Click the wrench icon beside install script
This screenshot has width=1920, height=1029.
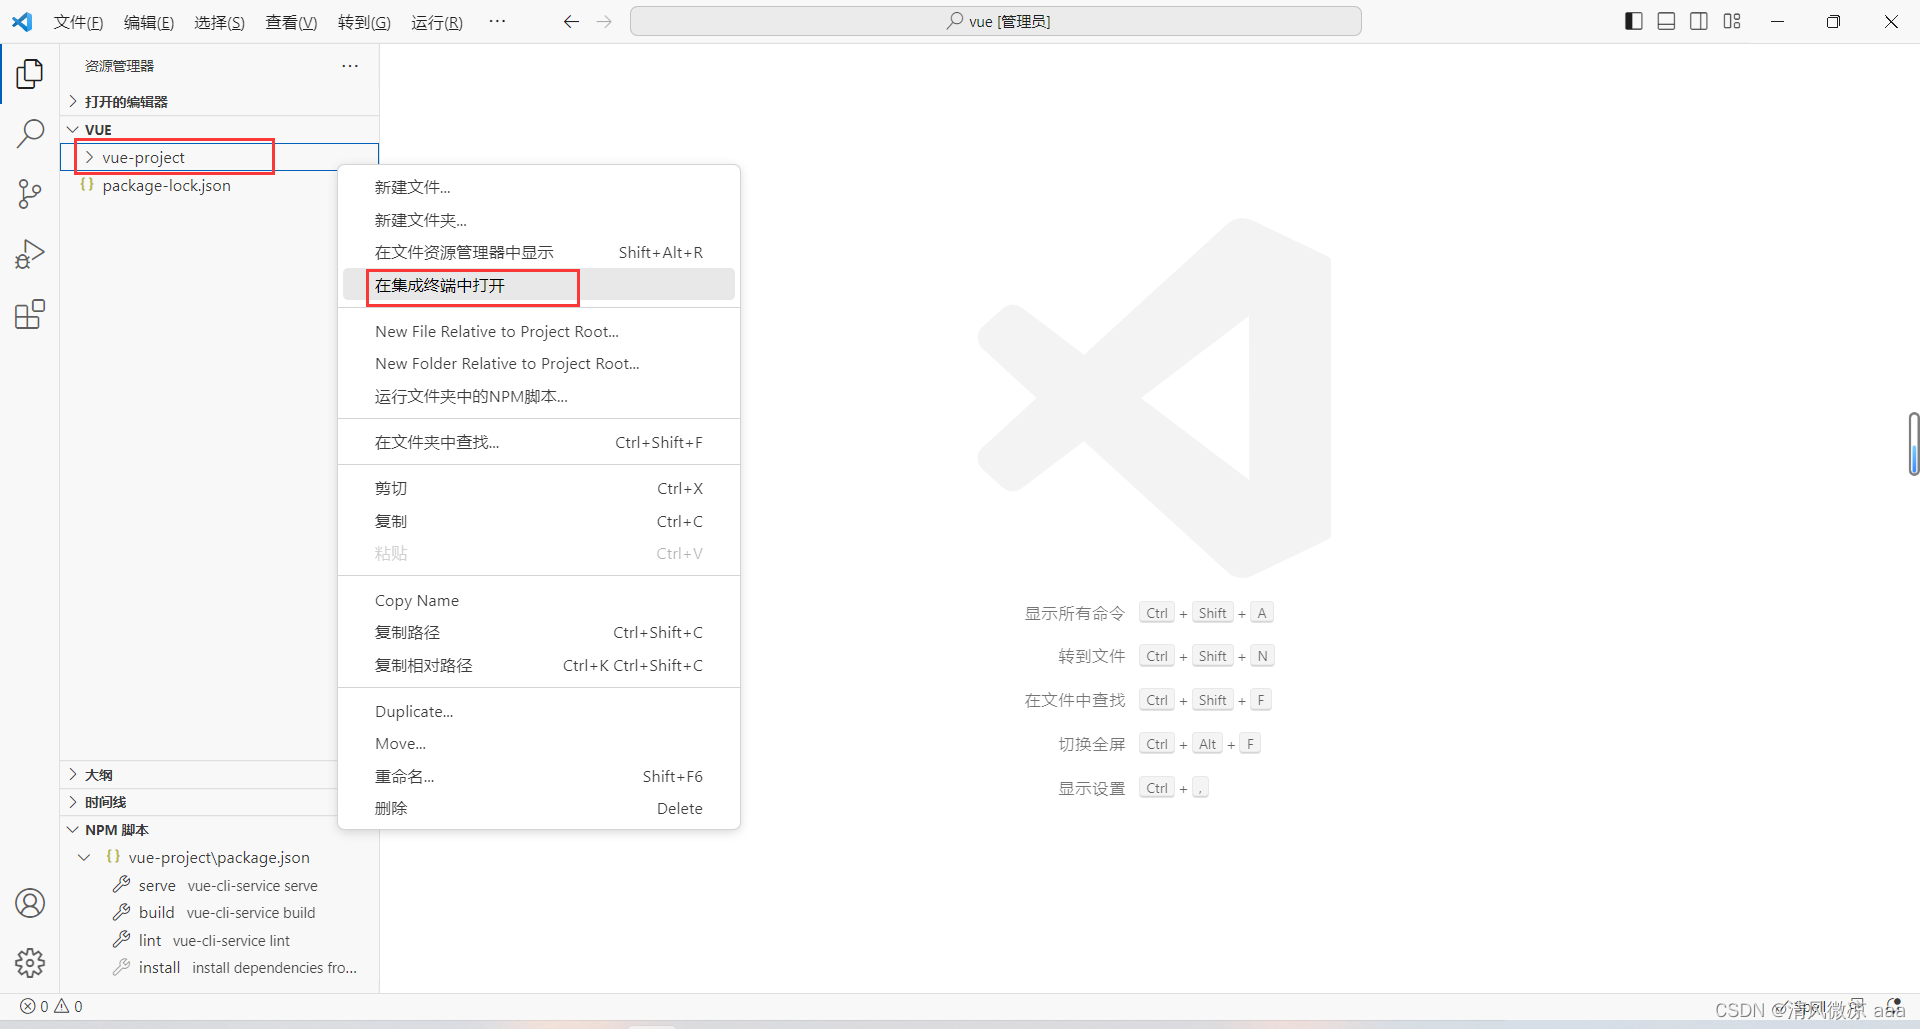[x=122, y=967]
